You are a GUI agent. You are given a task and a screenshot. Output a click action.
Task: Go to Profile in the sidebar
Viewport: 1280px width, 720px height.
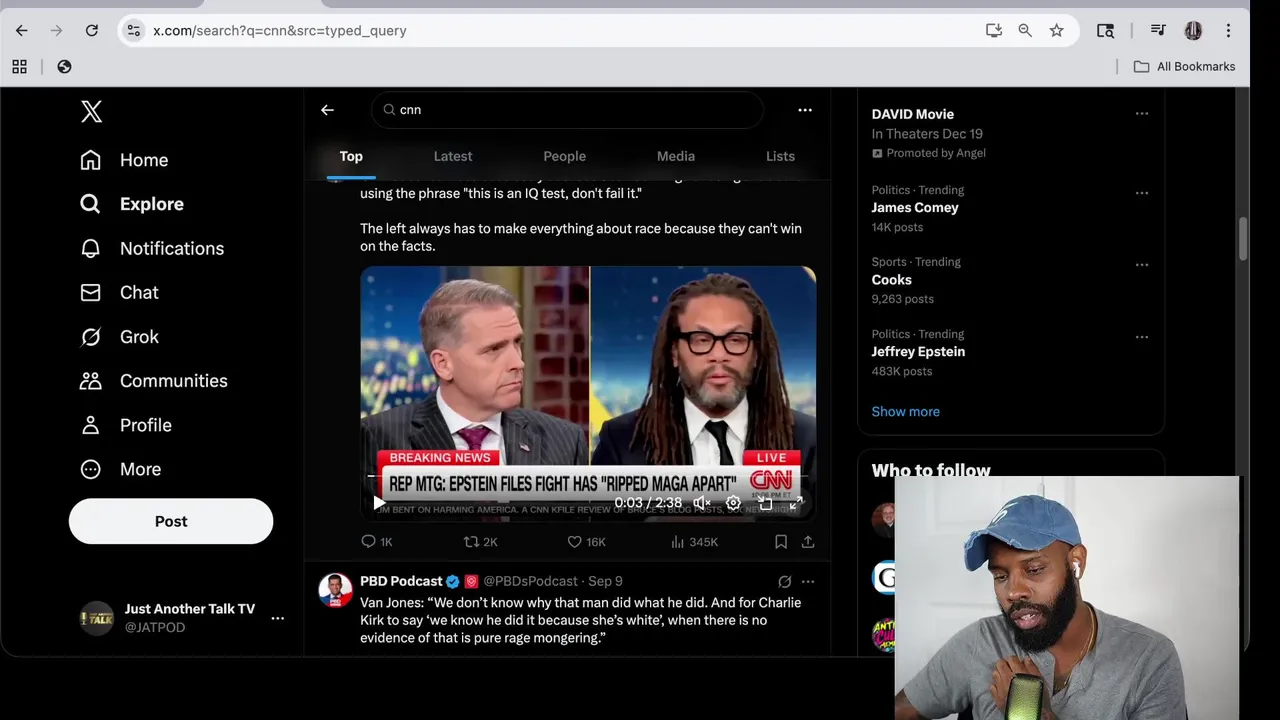[x=125, y=425]
